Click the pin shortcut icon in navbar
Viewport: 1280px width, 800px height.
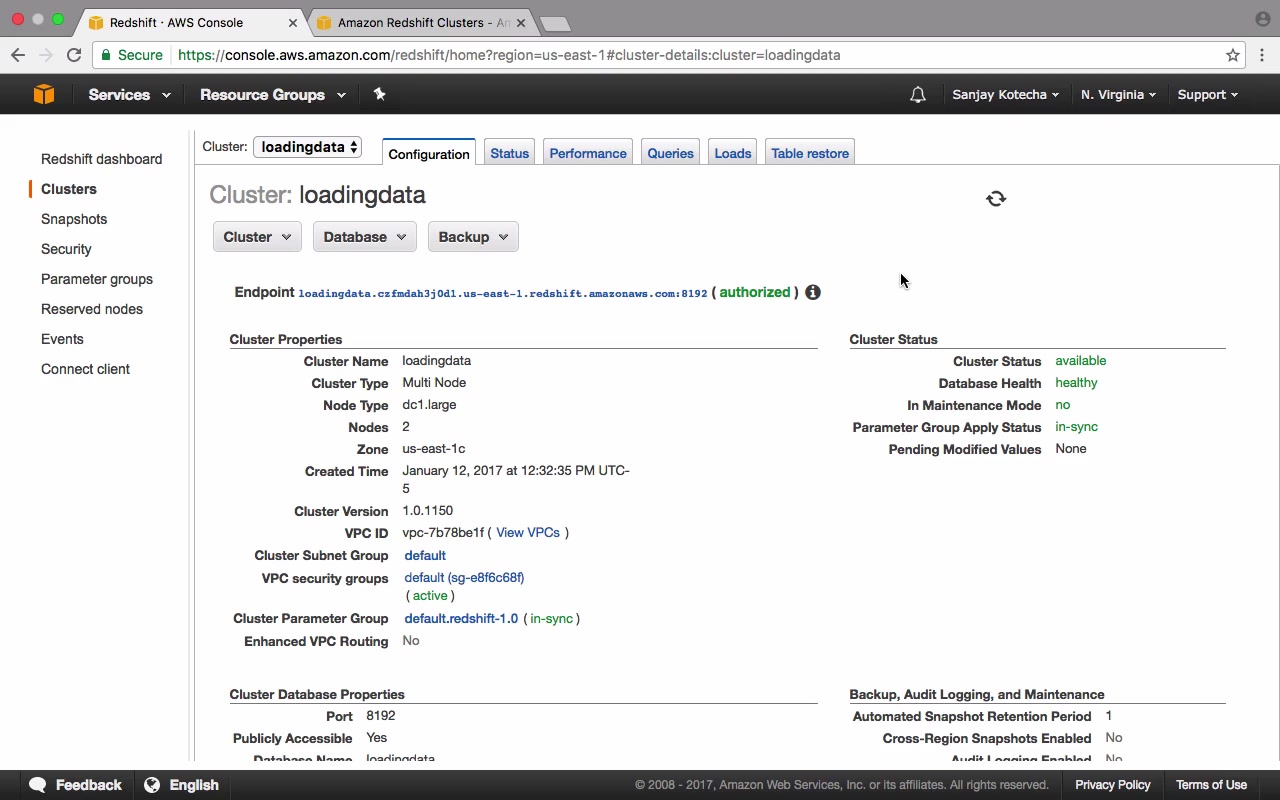379,94
